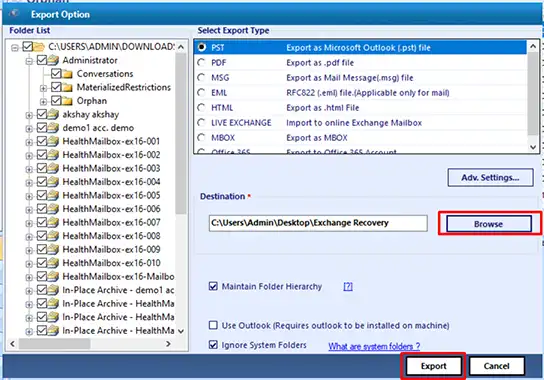Click the export type list scroll-up arrow
Viewport: 544px width, 380px height.
(533, 46)
